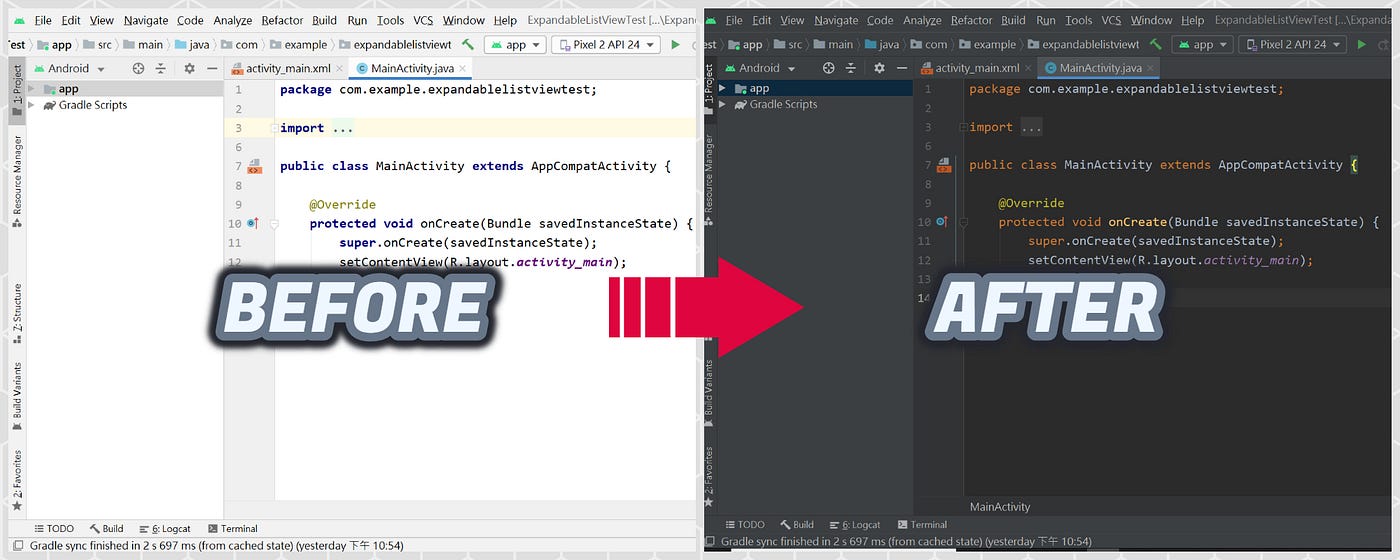The height and width of the screenshot is (560, 1400).
Task: Click related XML file gutter icon at line 7, dark window
Action: (943, 165)
